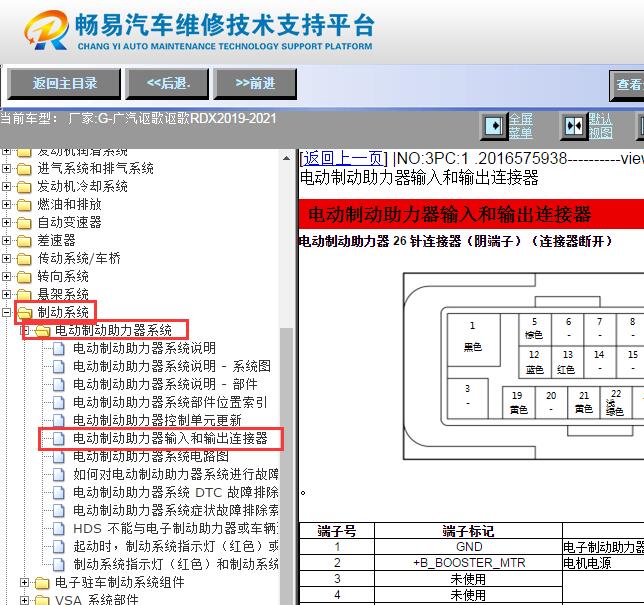This screenshot has height=605, width=644.
Task: Click document icon beside 电动制动助力器系统 DTC 故障排除
Action: [x=59, y=492]
